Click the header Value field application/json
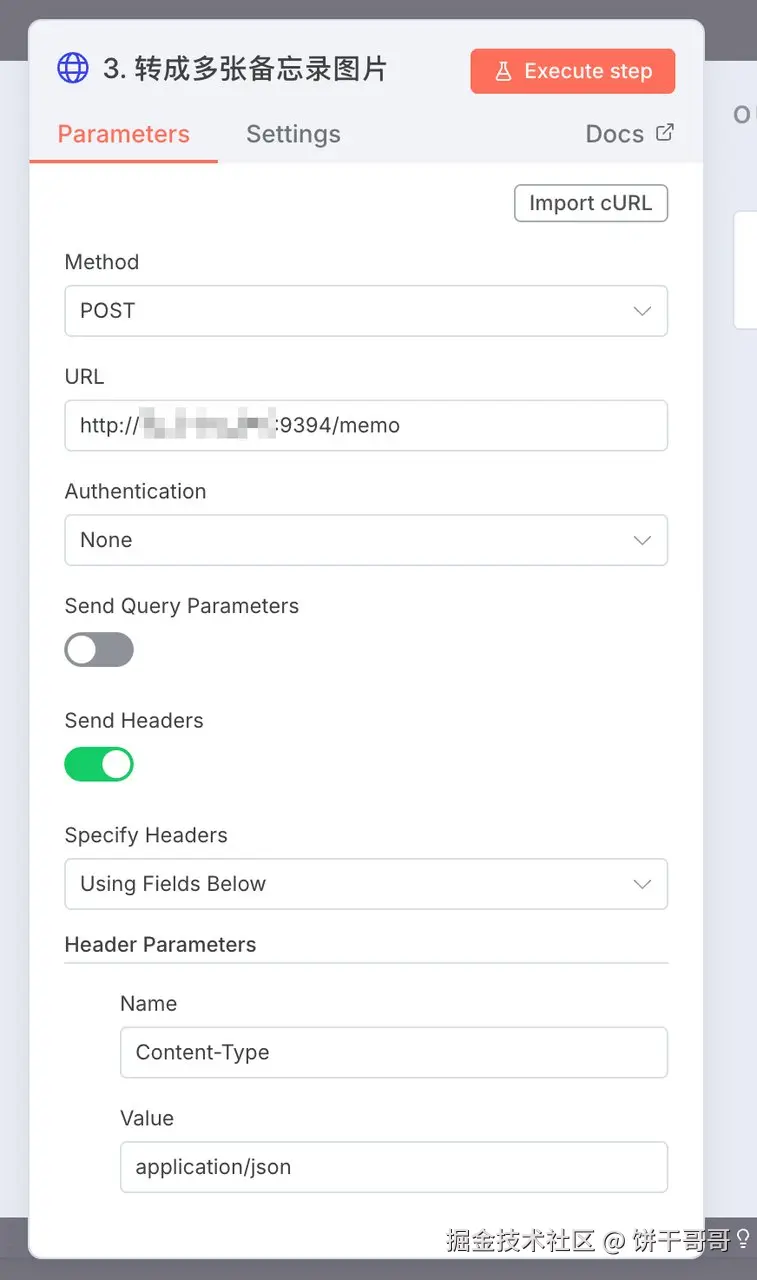 point(393,1167)
